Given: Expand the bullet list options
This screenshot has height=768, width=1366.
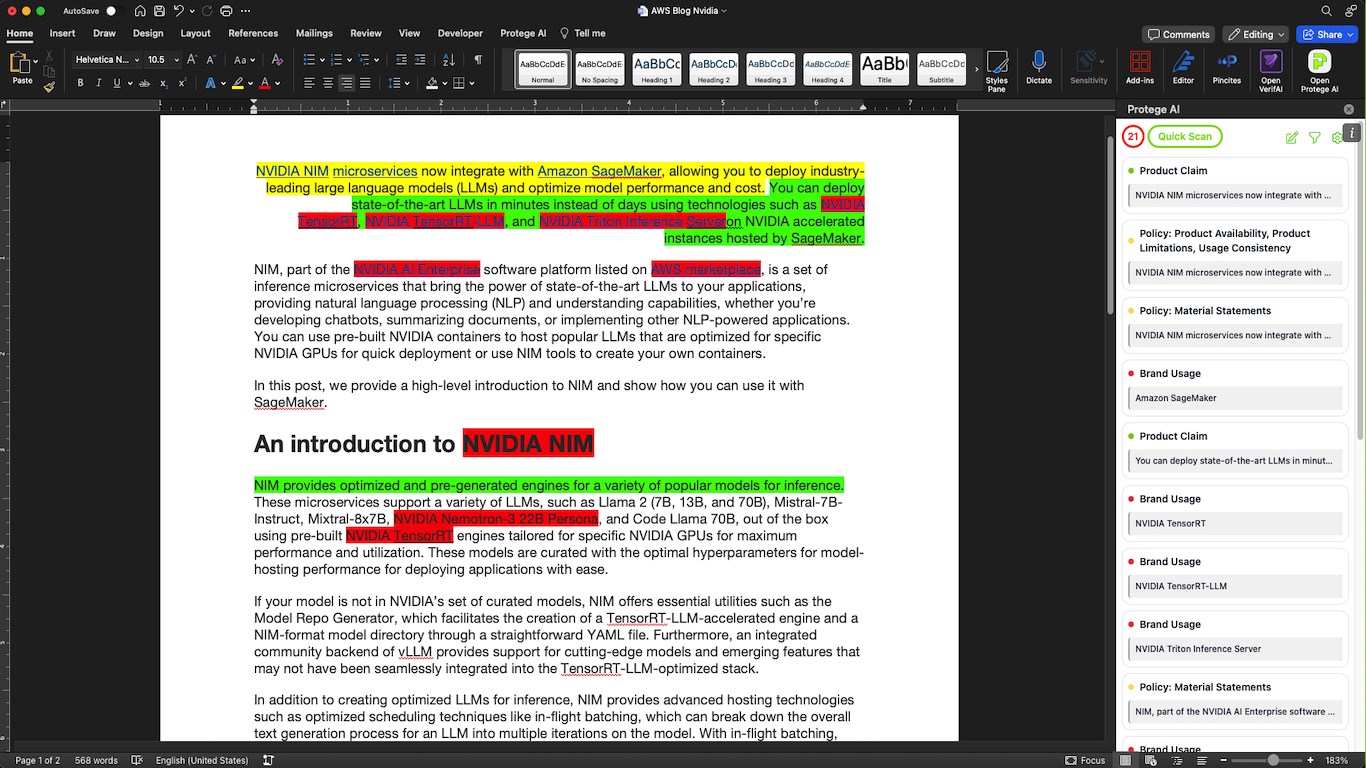Looking at the screenshot, I should point(321,60).
